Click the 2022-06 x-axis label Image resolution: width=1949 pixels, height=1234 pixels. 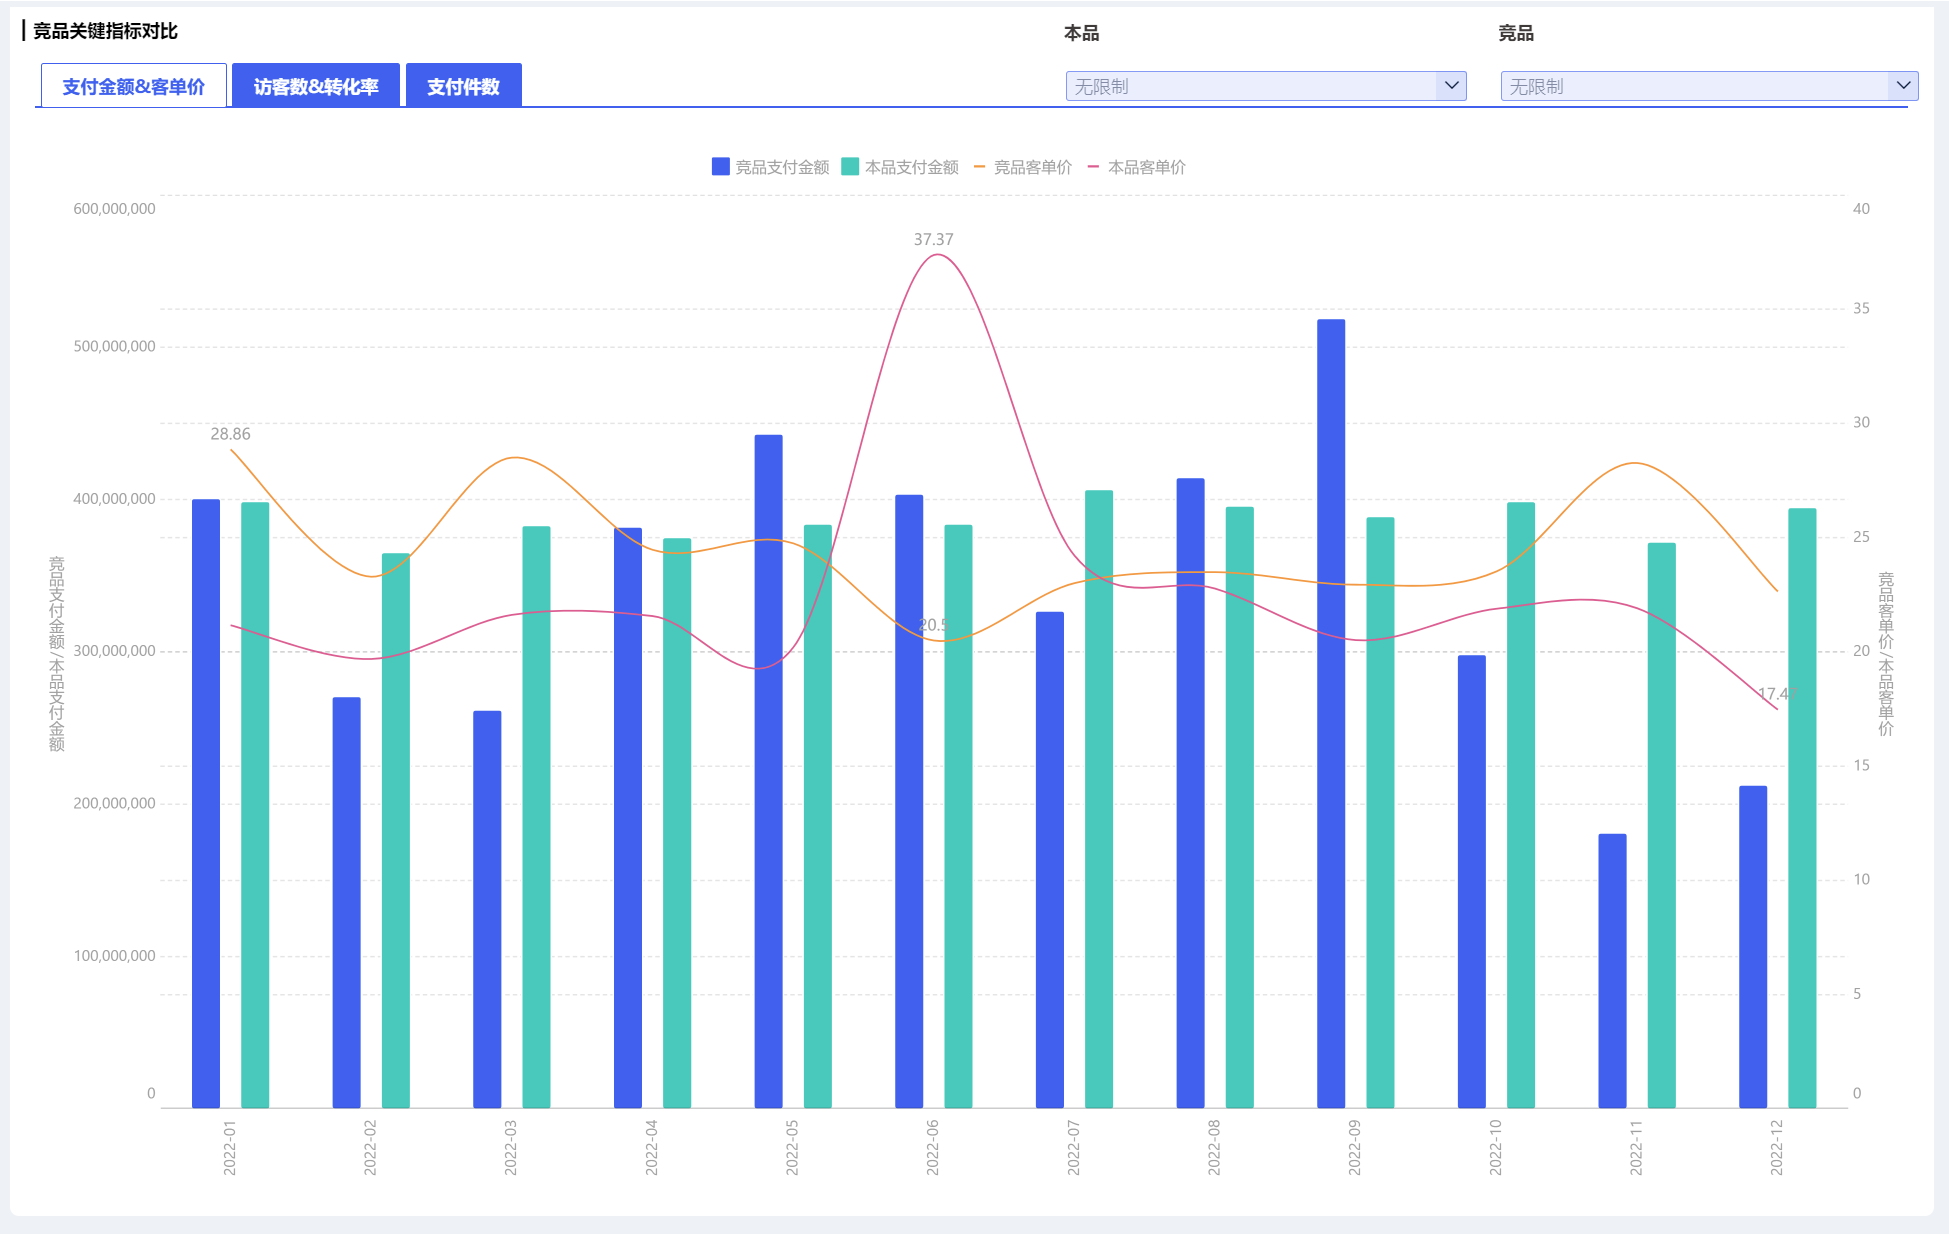[x=932, y=1147]
